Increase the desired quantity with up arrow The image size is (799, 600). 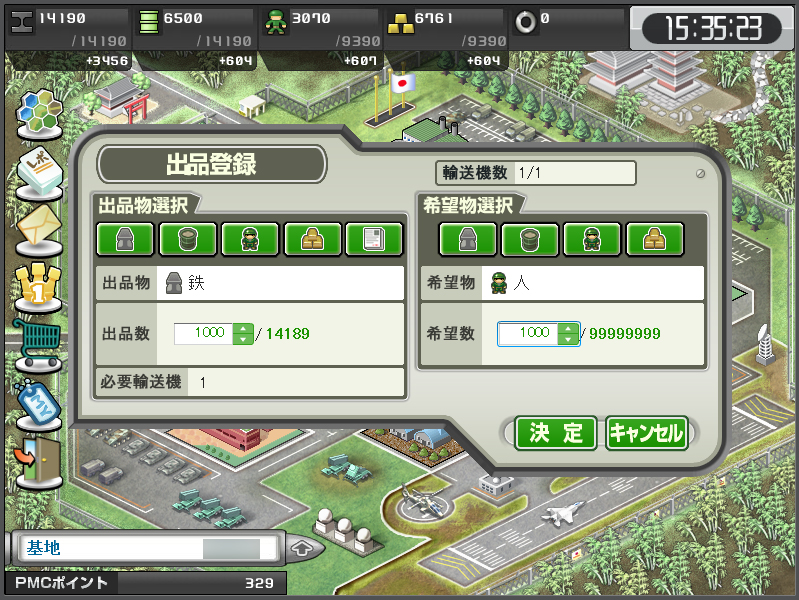point(568,329)
